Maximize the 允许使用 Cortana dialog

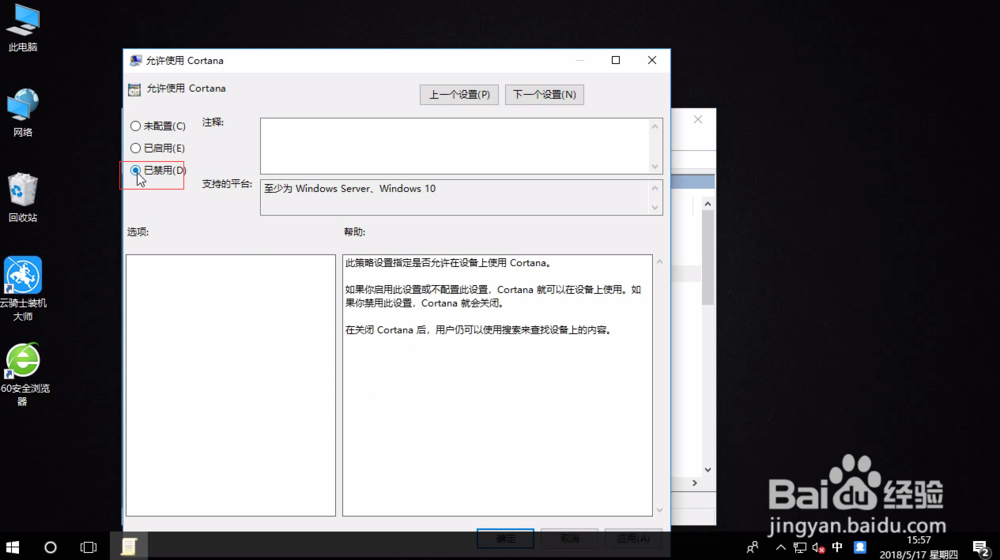click(616, 60)
